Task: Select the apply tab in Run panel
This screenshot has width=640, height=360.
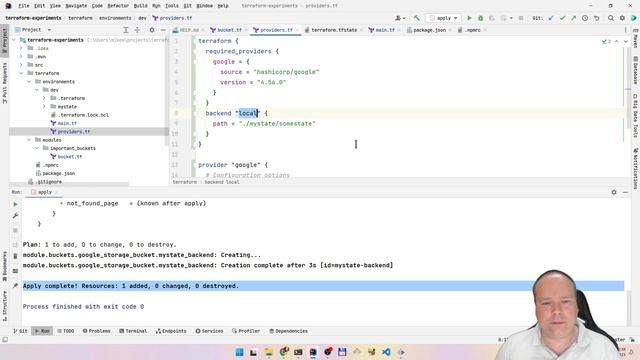Action: tap(44, 192)
